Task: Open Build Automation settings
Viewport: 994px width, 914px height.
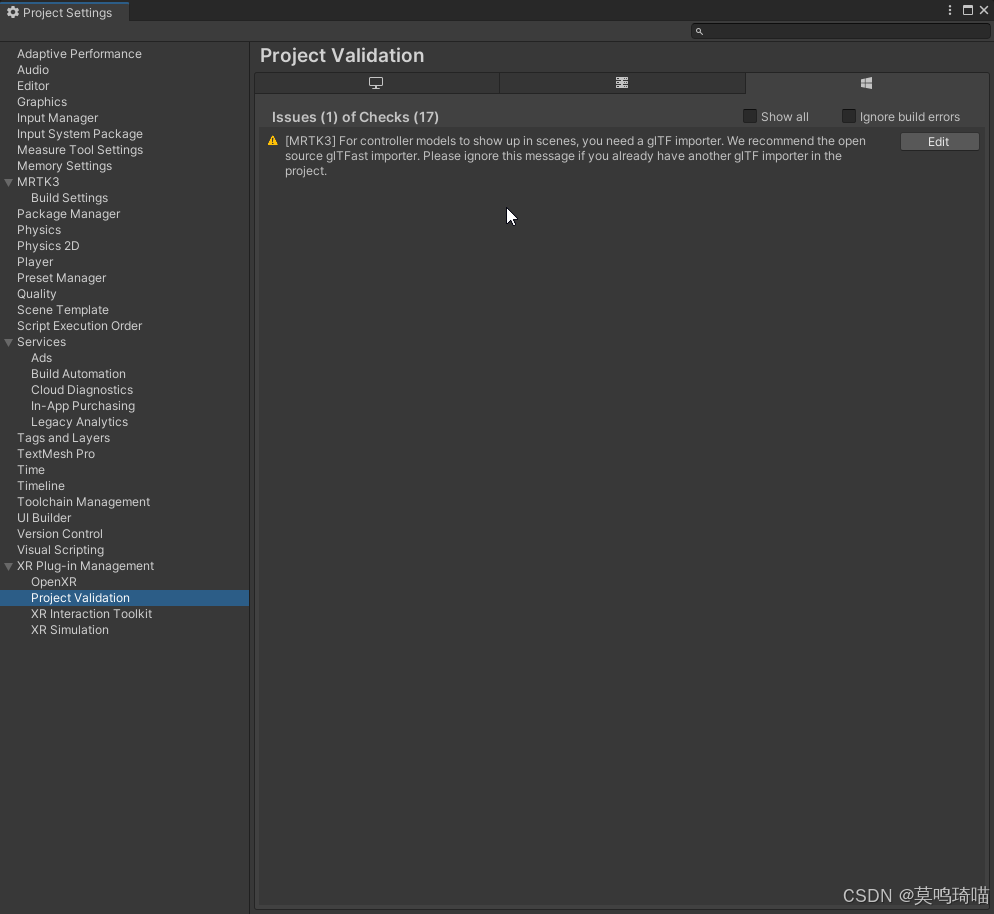Action: tap(79, 373)
